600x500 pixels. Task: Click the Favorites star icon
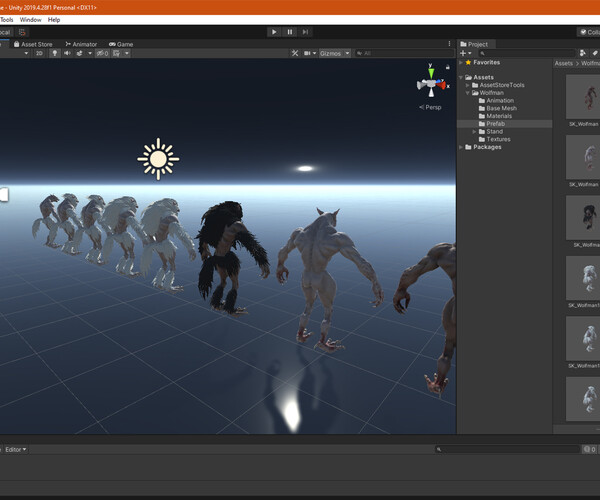point(468,62)
